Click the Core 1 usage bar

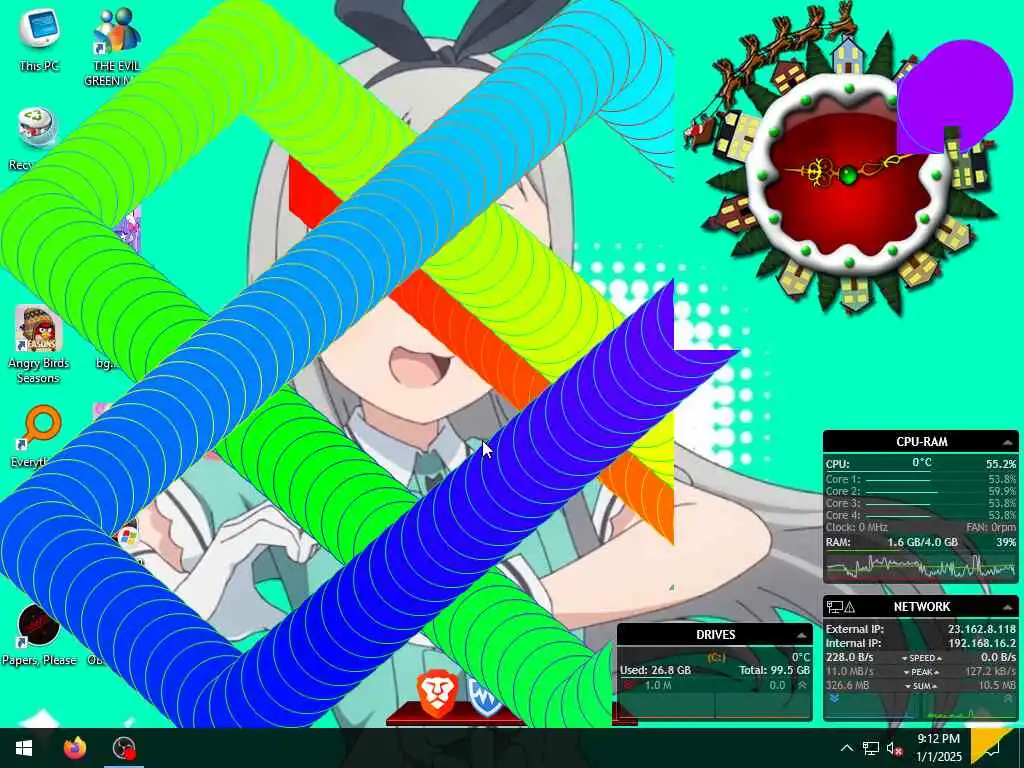897,480
